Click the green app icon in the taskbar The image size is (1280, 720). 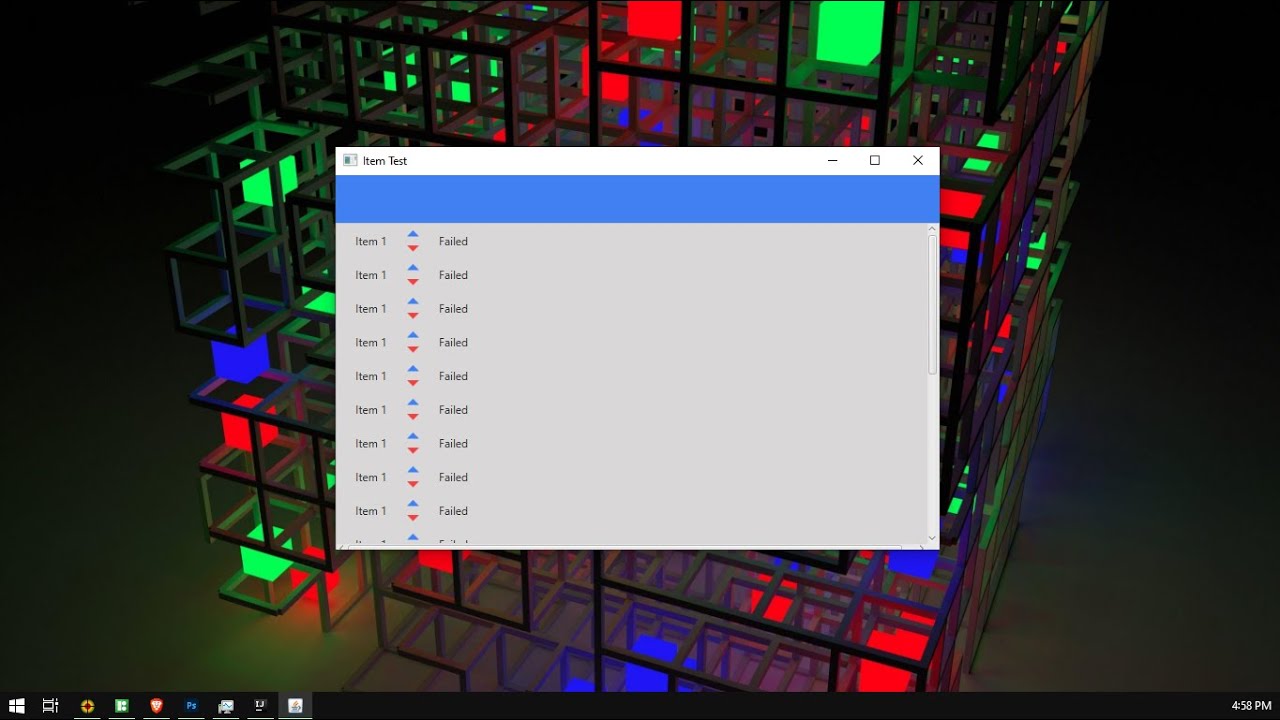[x=122, y=706]
